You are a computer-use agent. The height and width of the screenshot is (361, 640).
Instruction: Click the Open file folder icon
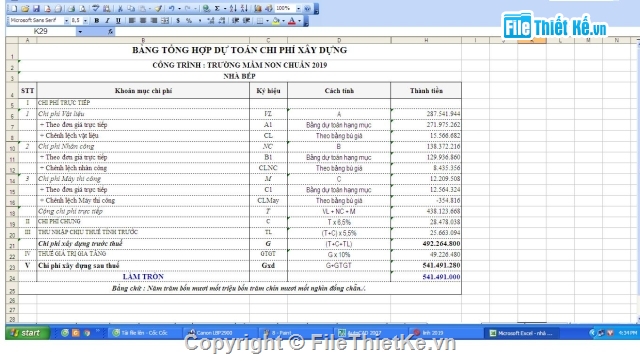click(25, 9)
